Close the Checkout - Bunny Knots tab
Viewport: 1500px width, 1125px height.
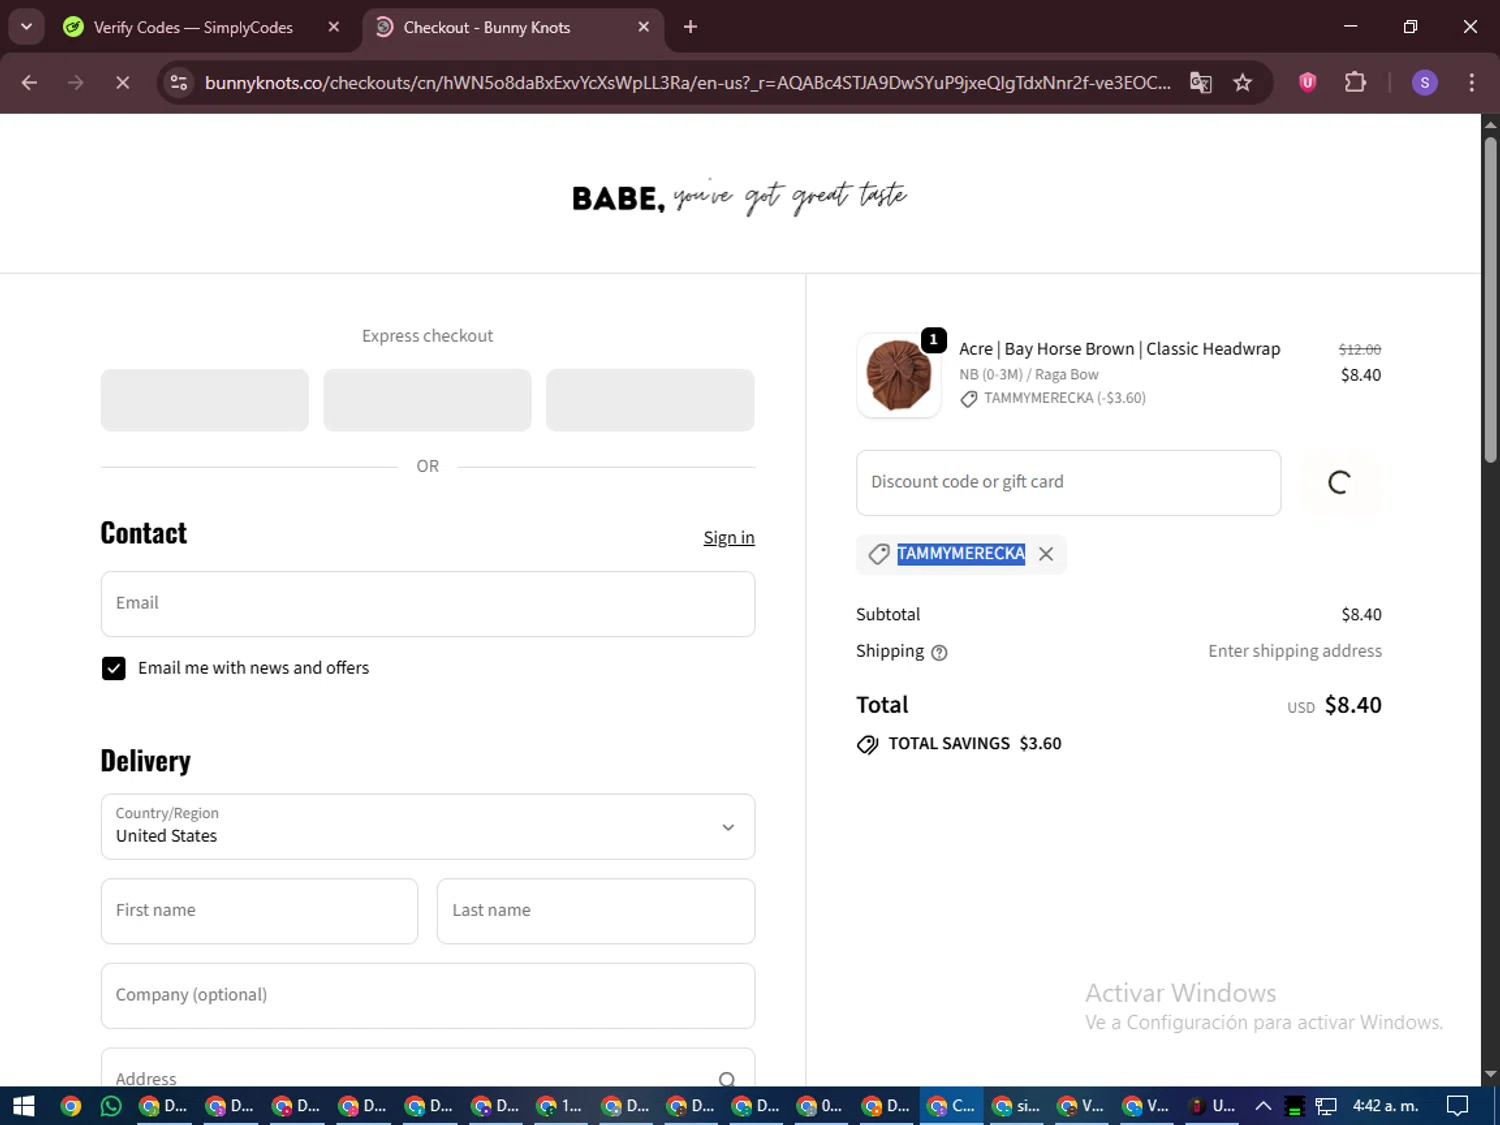point(643,27)
